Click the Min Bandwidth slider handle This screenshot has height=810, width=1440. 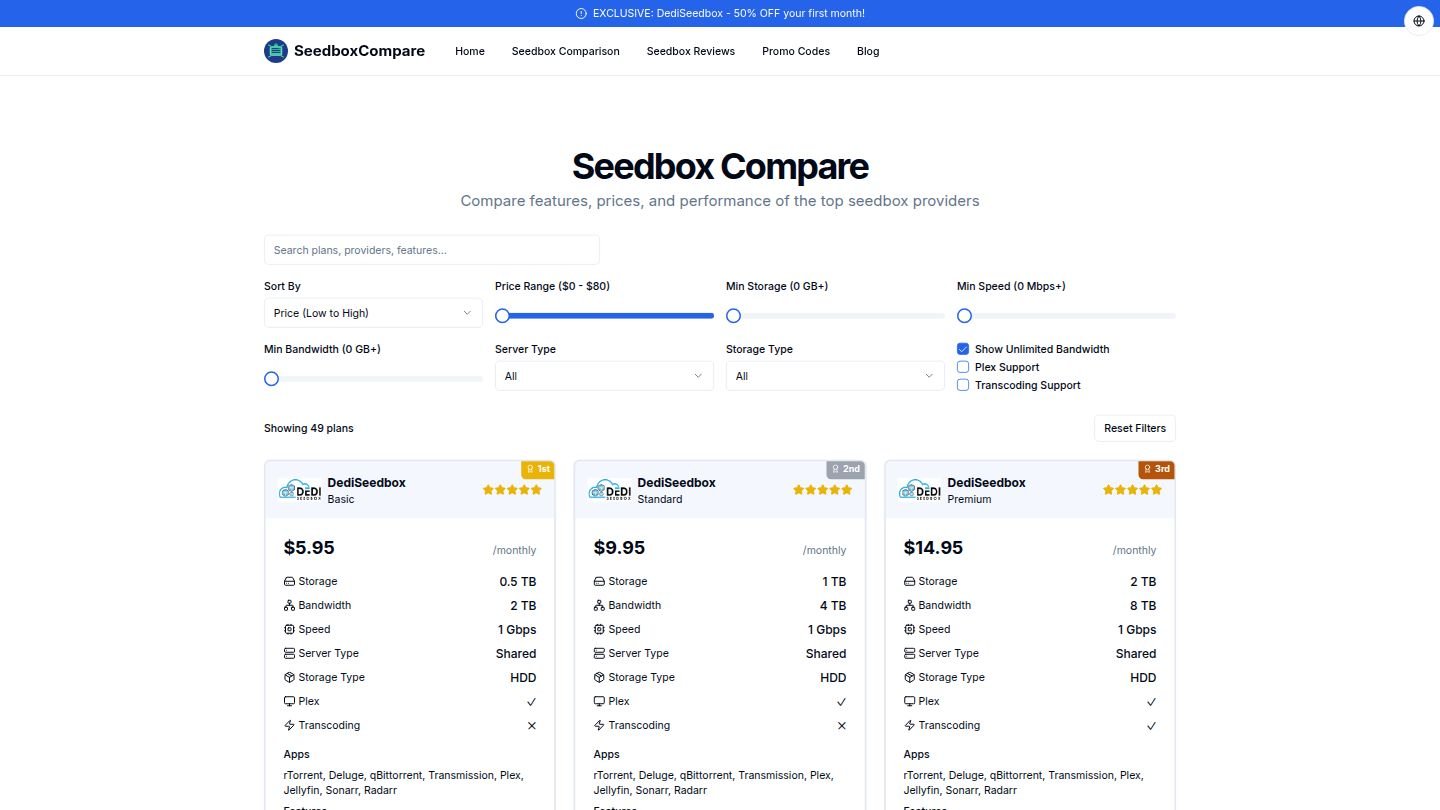(272, 379)
